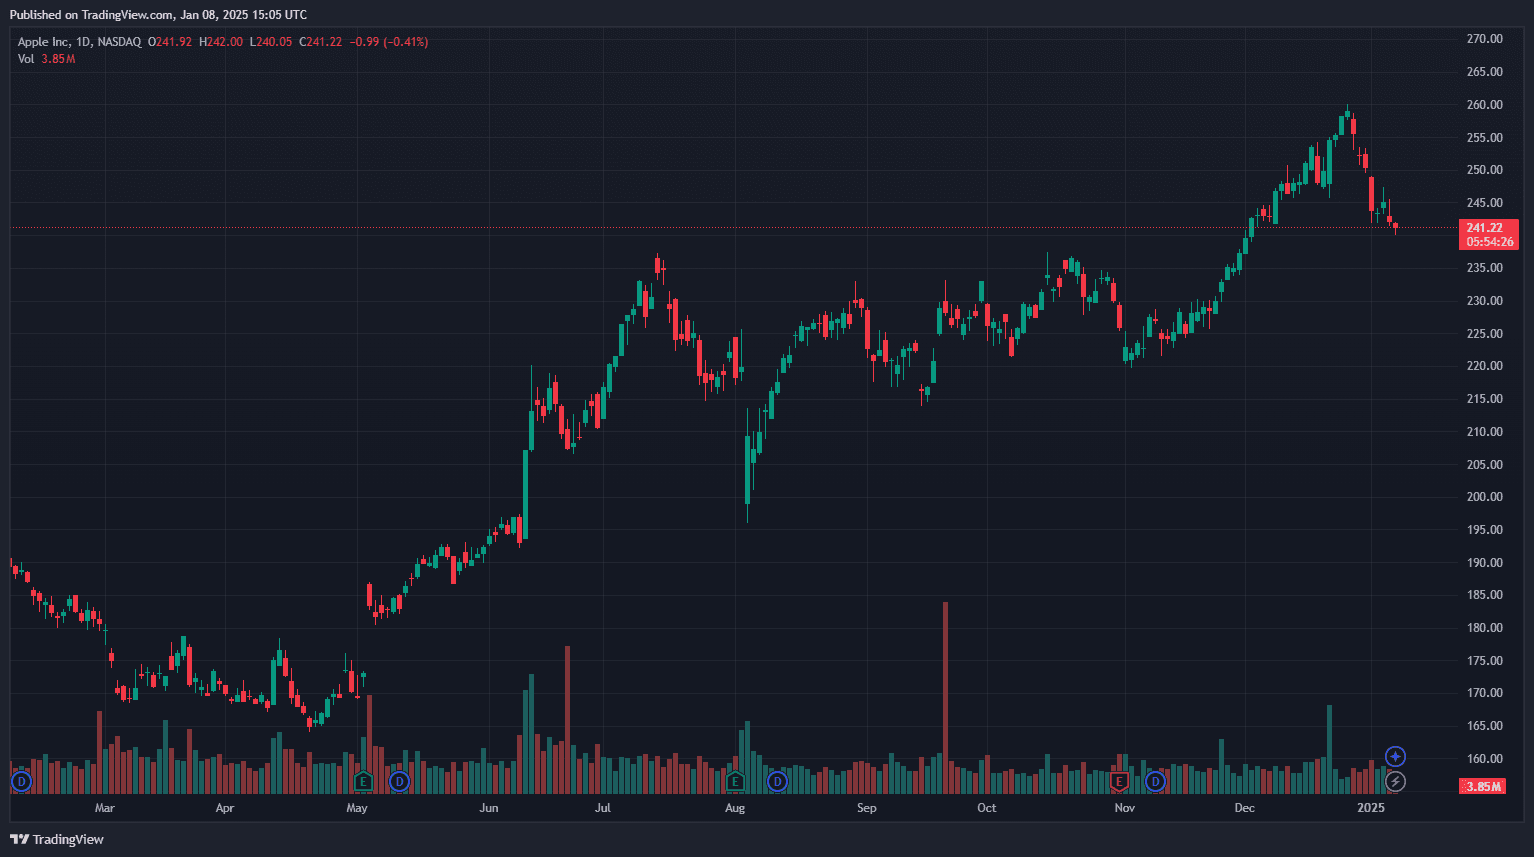This screenshot has height=857, width=1534.
Task: Click the D dividend badge near November
Action: [x=1155, y=781]
